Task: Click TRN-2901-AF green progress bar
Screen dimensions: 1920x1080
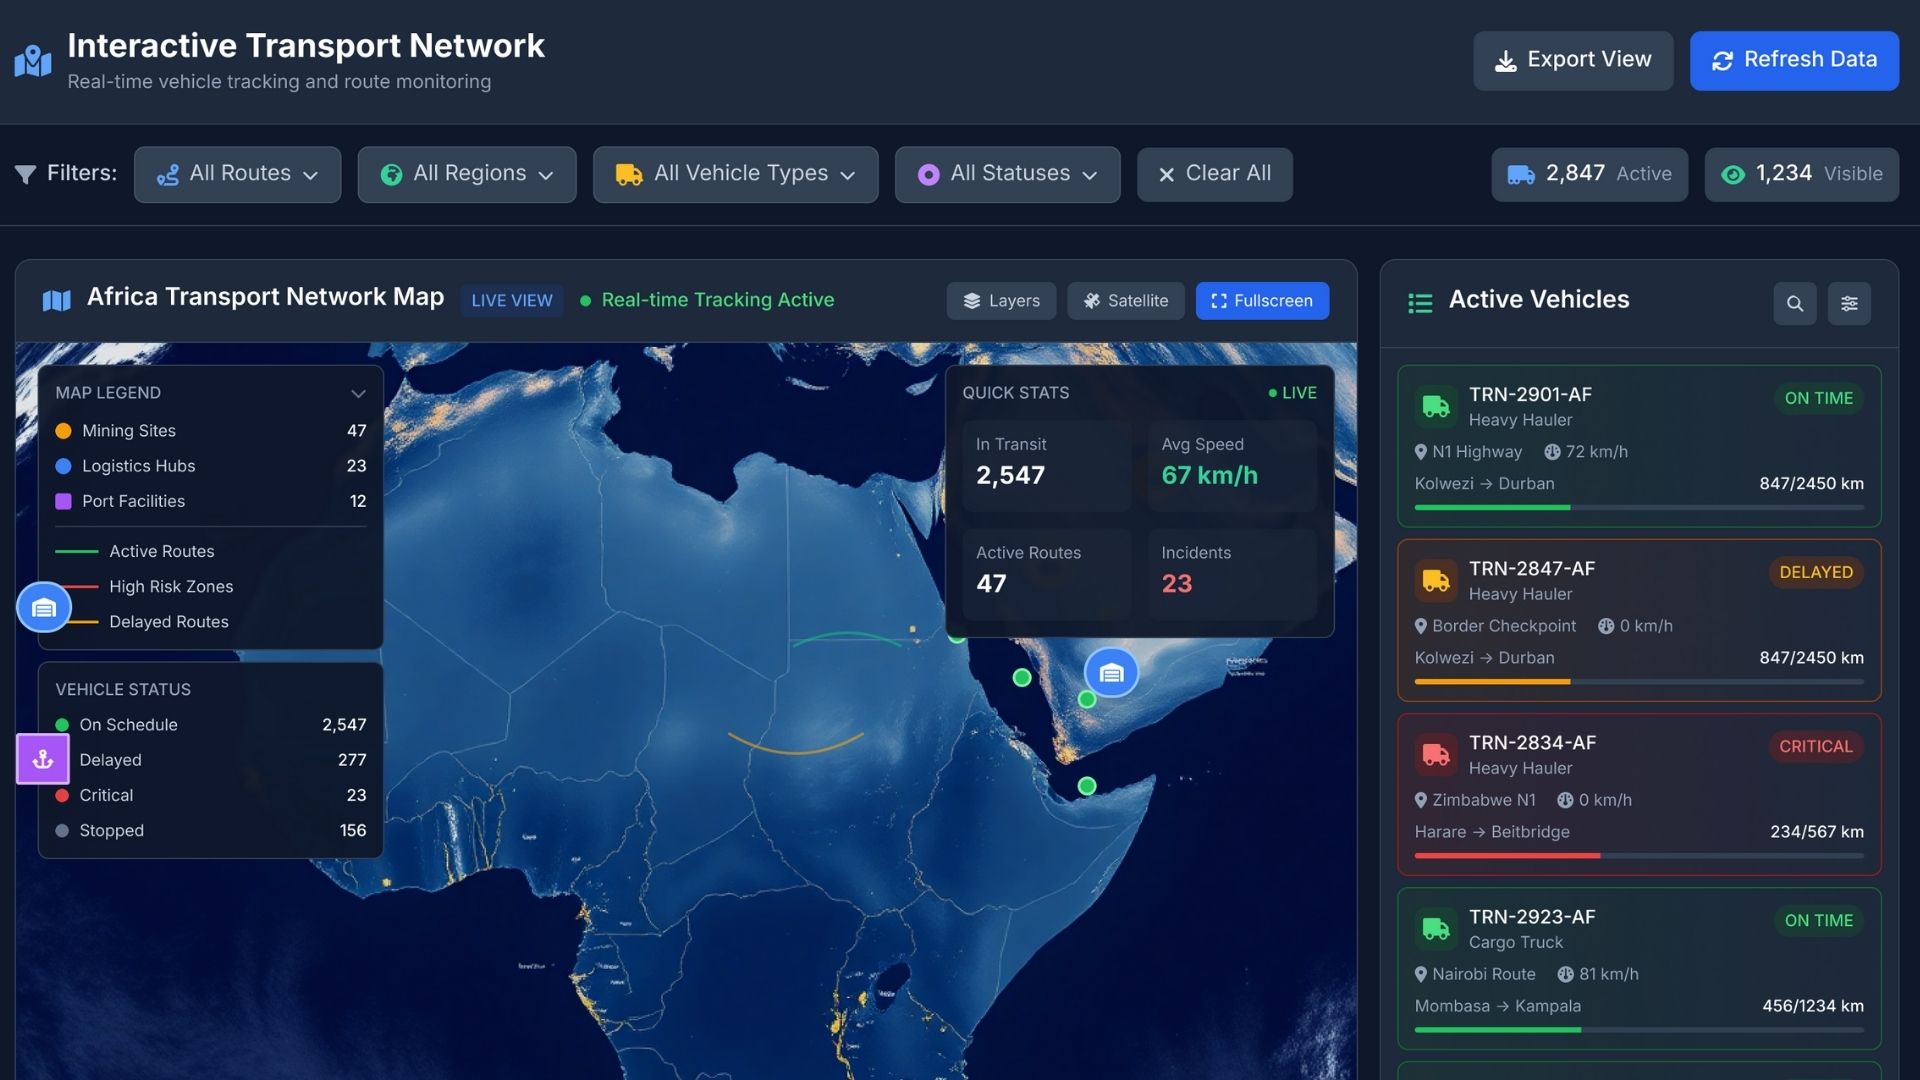Action: [1492, 508]
